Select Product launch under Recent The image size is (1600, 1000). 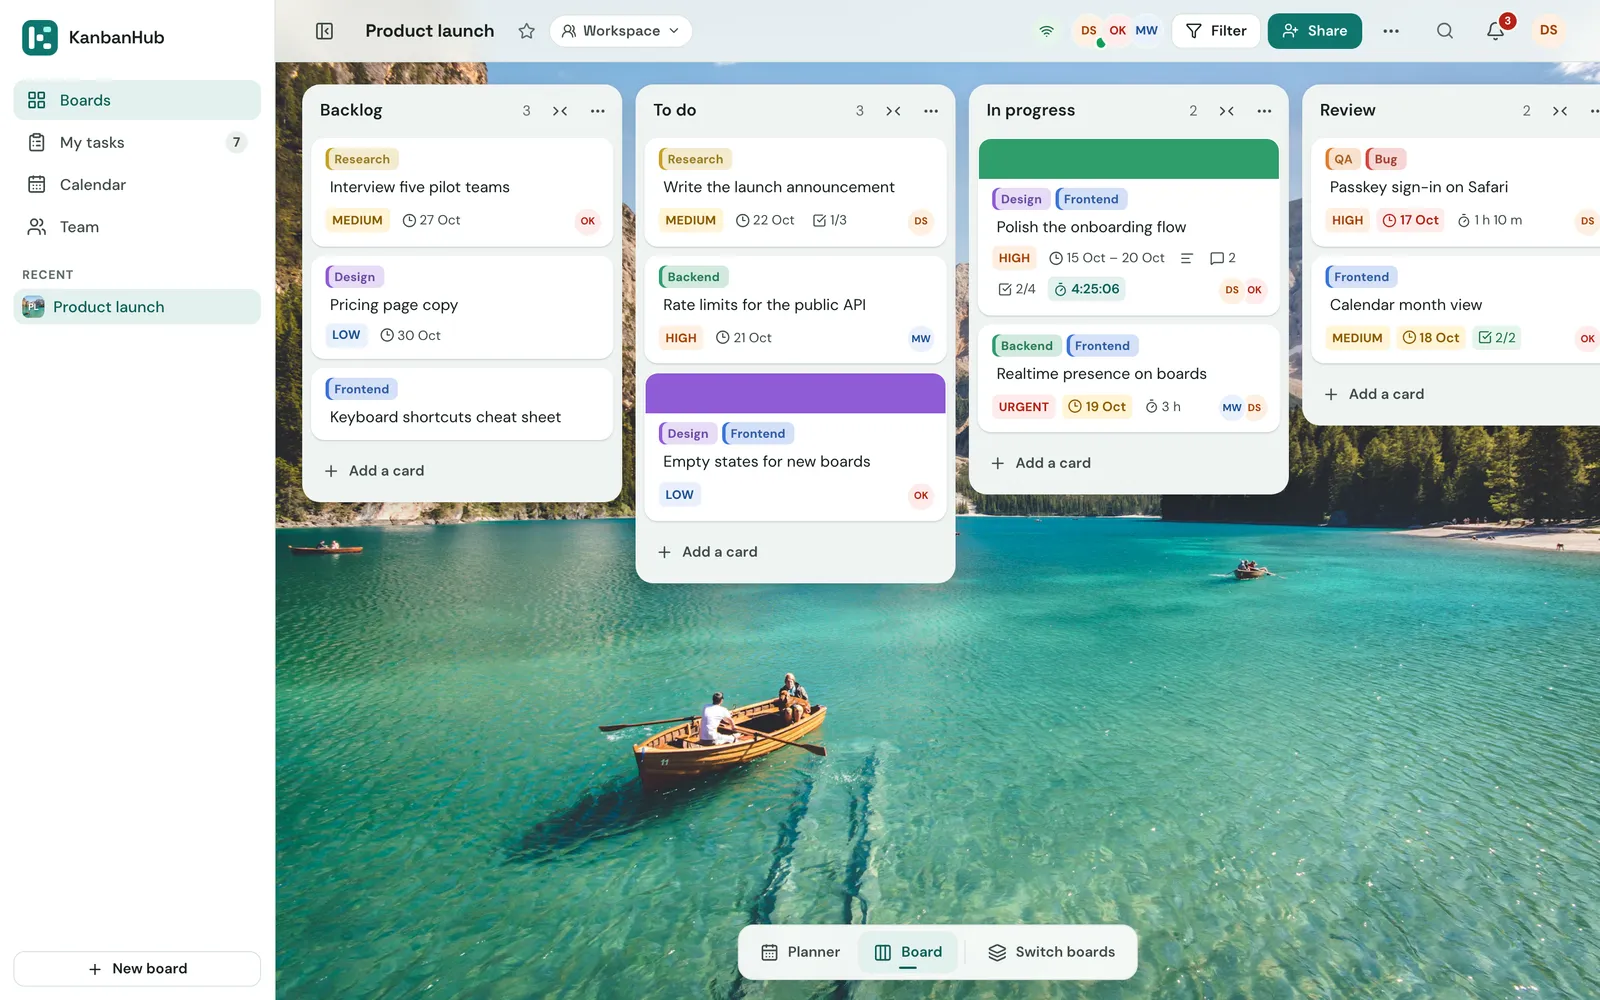pyautogui.click(x=137, y=307)
